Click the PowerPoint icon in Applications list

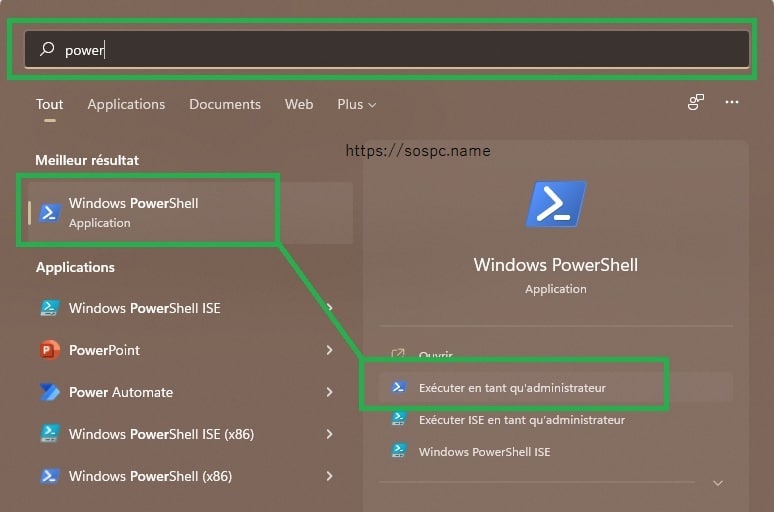50,350
